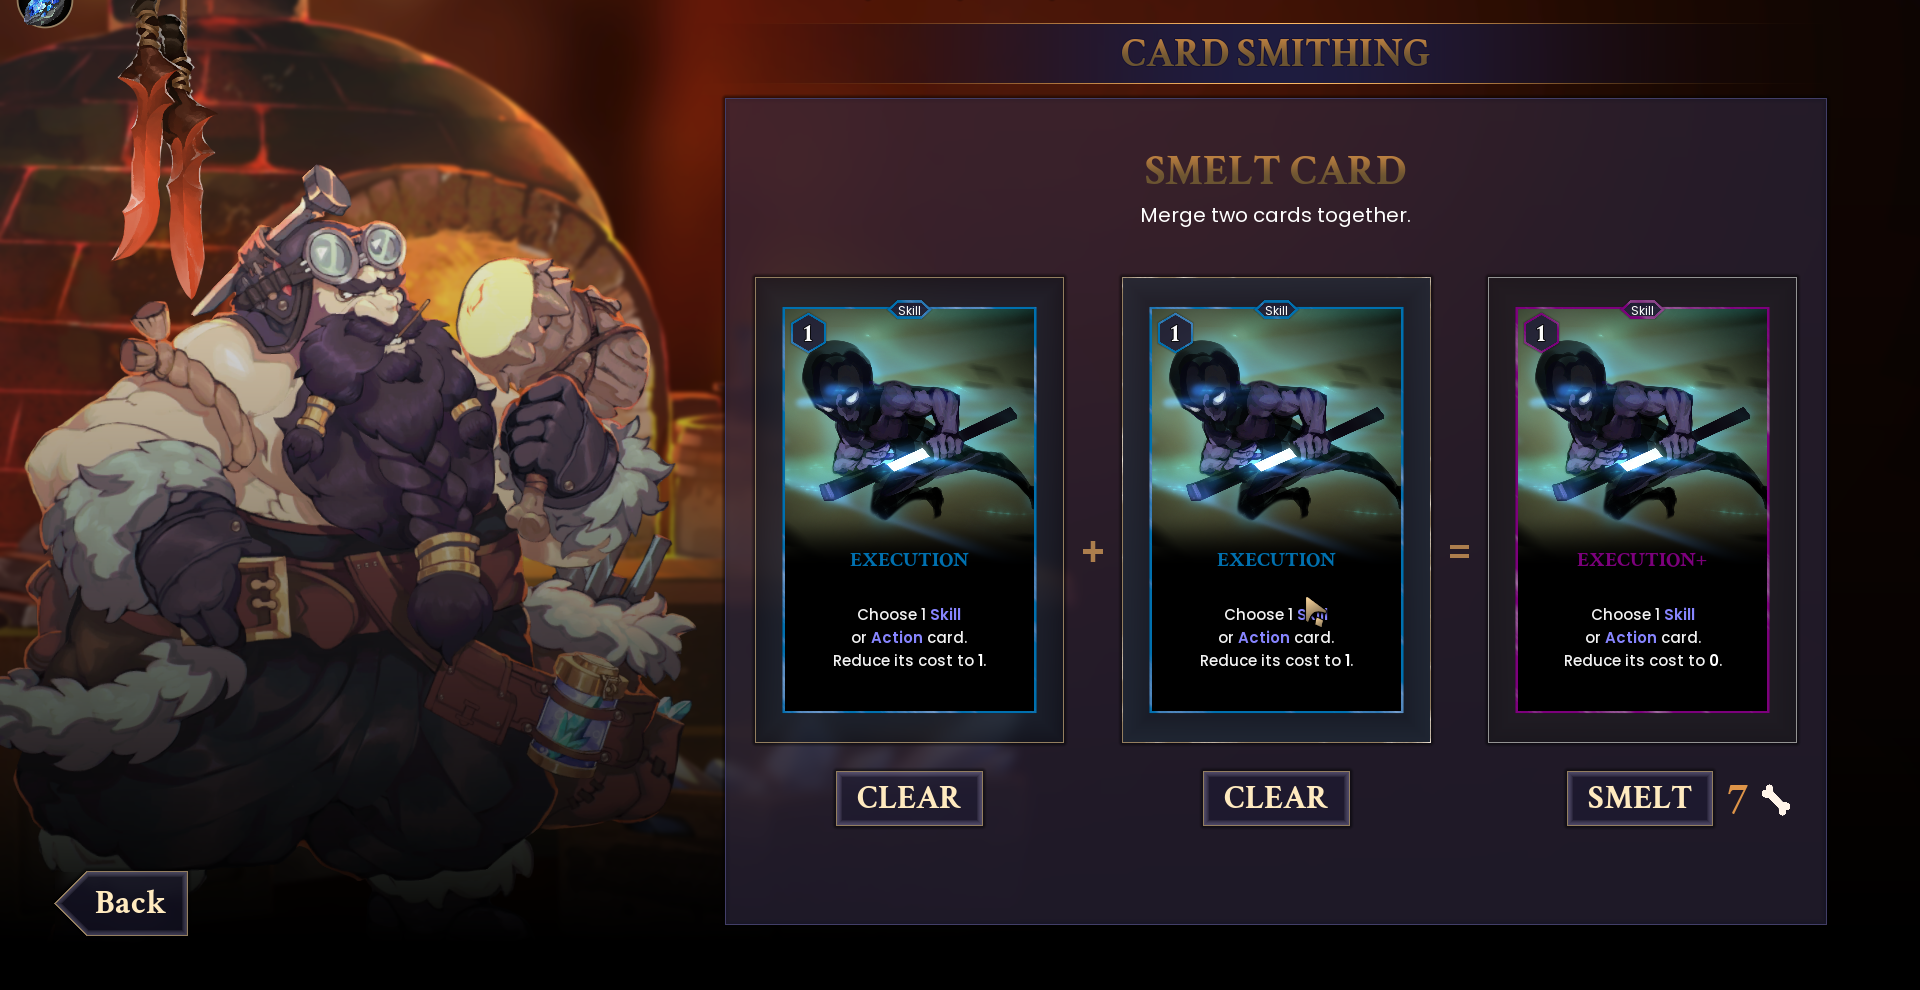The height and width of the screenshot is (990, 1920).
Task: Click the plus symbol between cards
Action: 1093,551
